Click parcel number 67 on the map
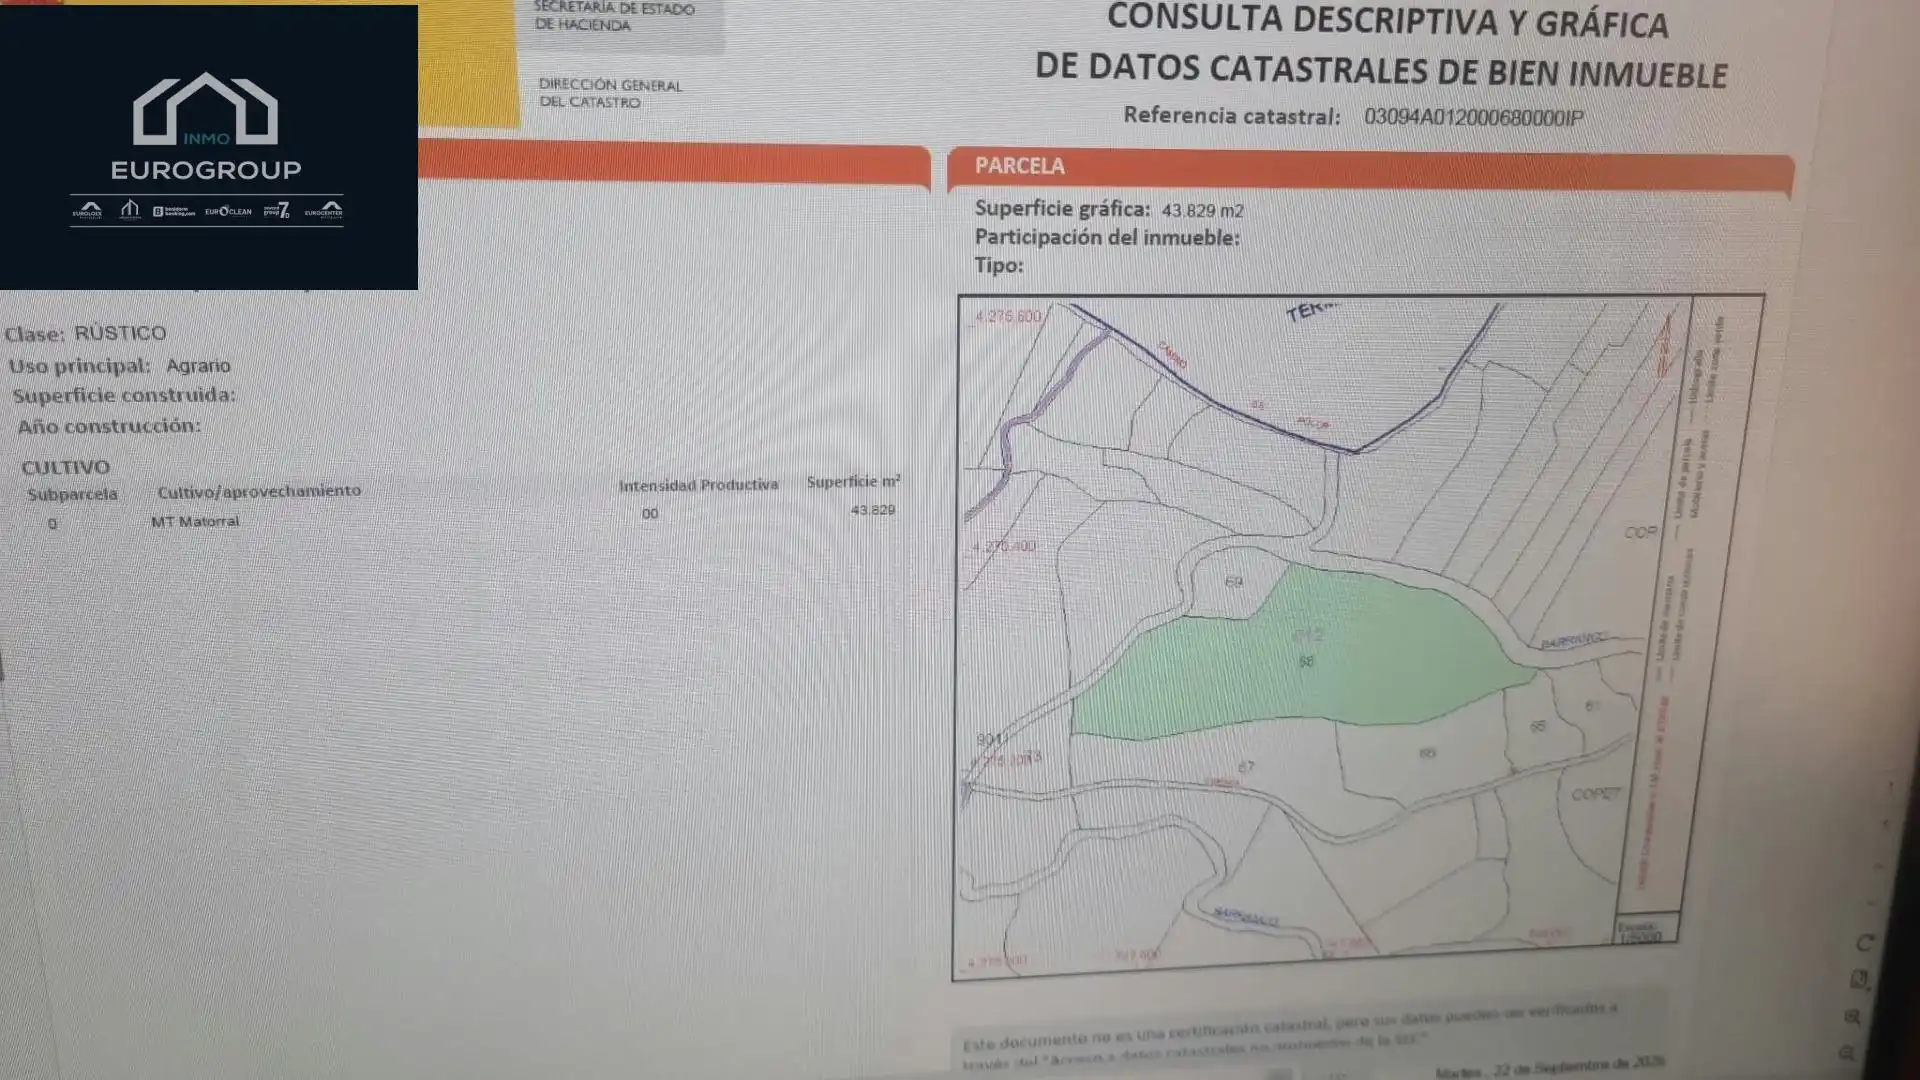Viewport: 1920px width, 1080px height. coord(1245,767)
